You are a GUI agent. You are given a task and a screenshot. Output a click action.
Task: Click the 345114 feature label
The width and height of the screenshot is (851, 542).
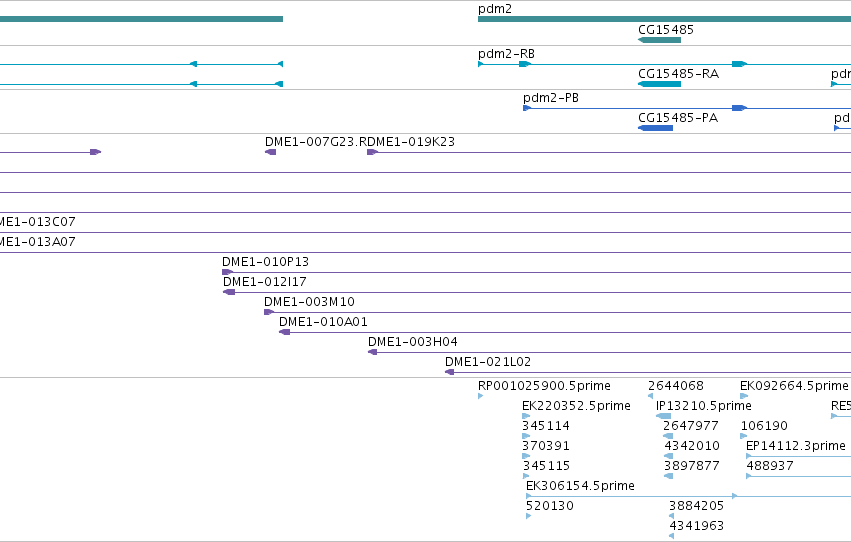click(x=546, y=426)
